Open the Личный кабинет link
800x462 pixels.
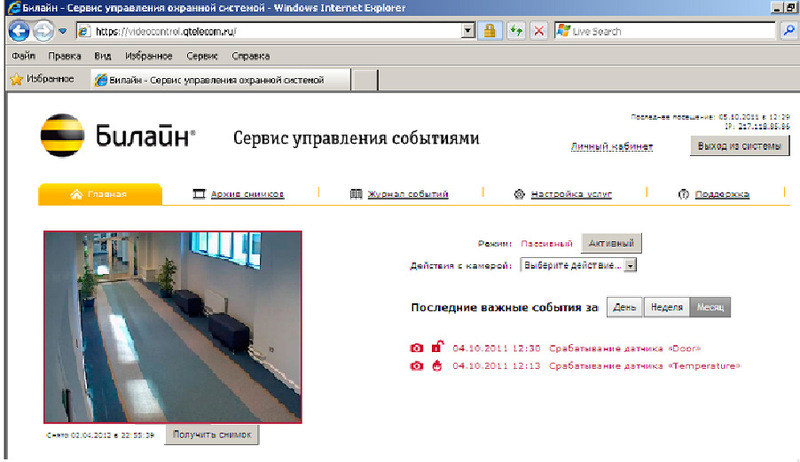611,147
